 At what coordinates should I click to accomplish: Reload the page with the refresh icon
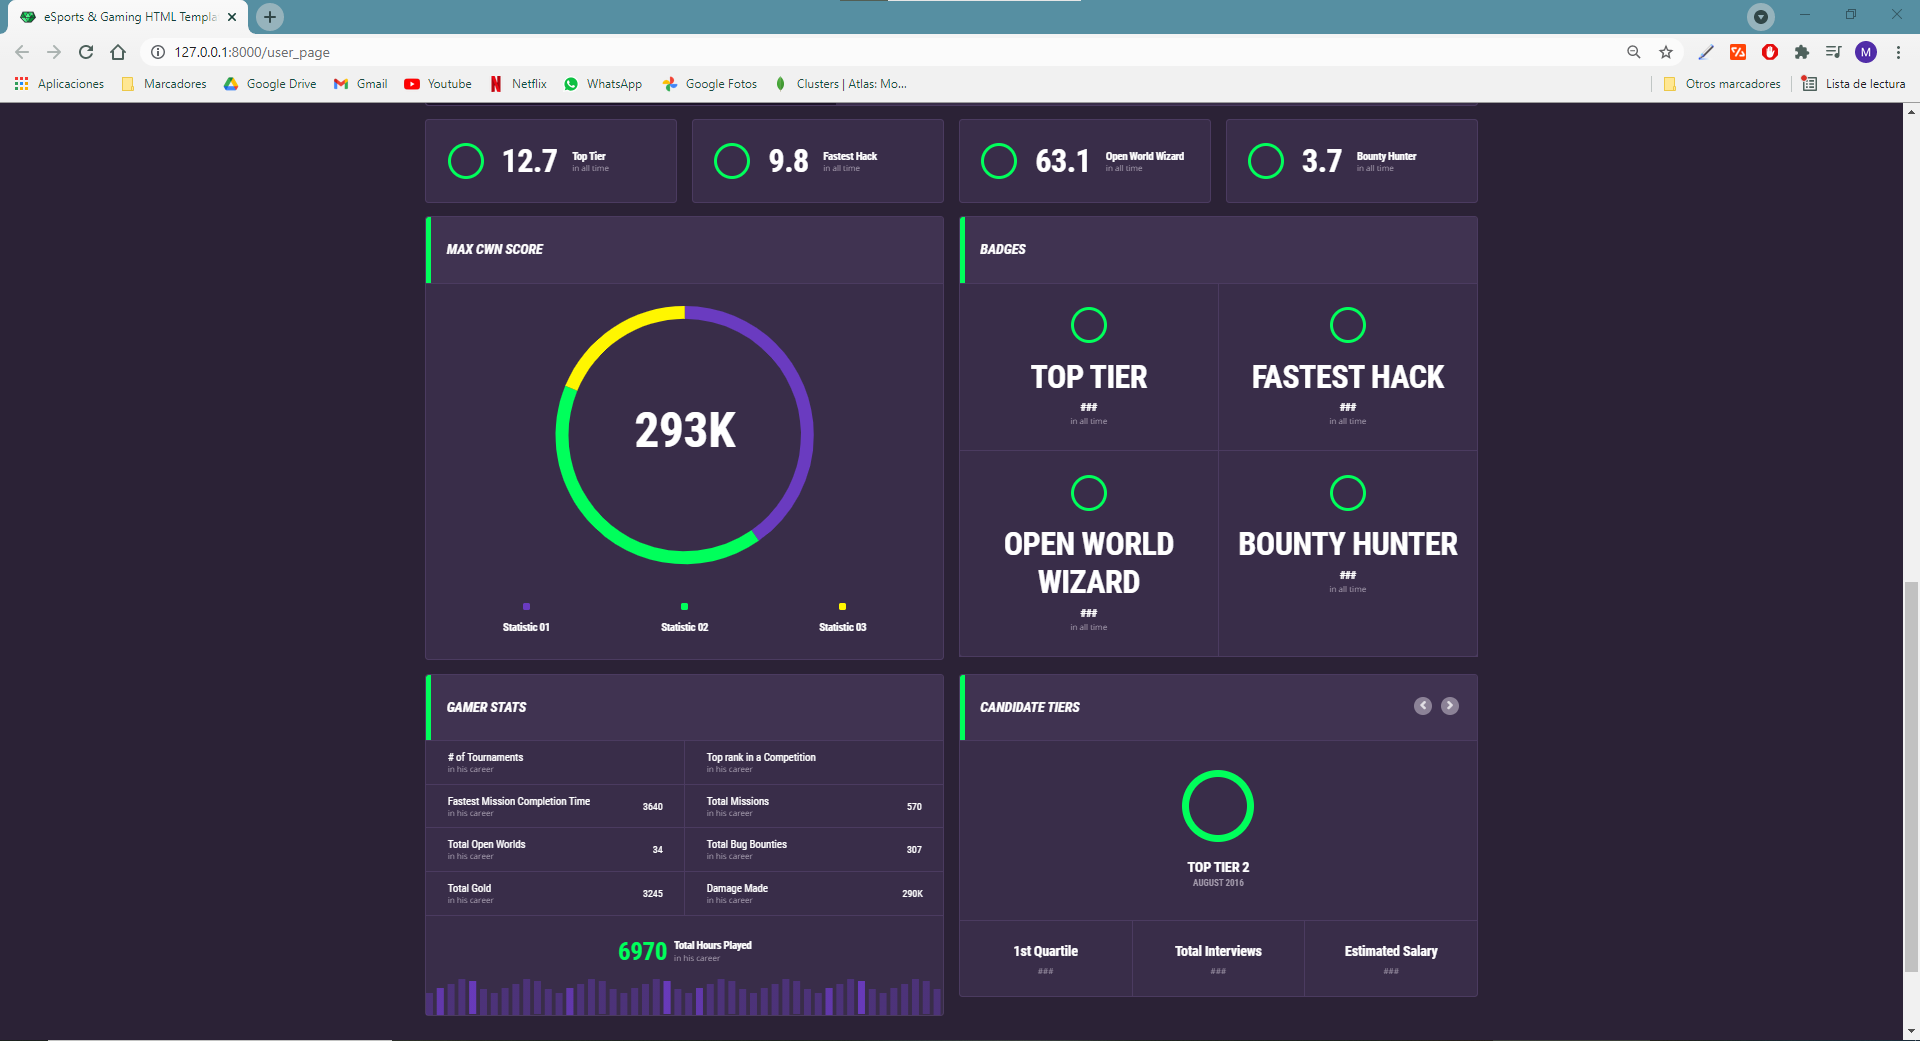point(86,52)
